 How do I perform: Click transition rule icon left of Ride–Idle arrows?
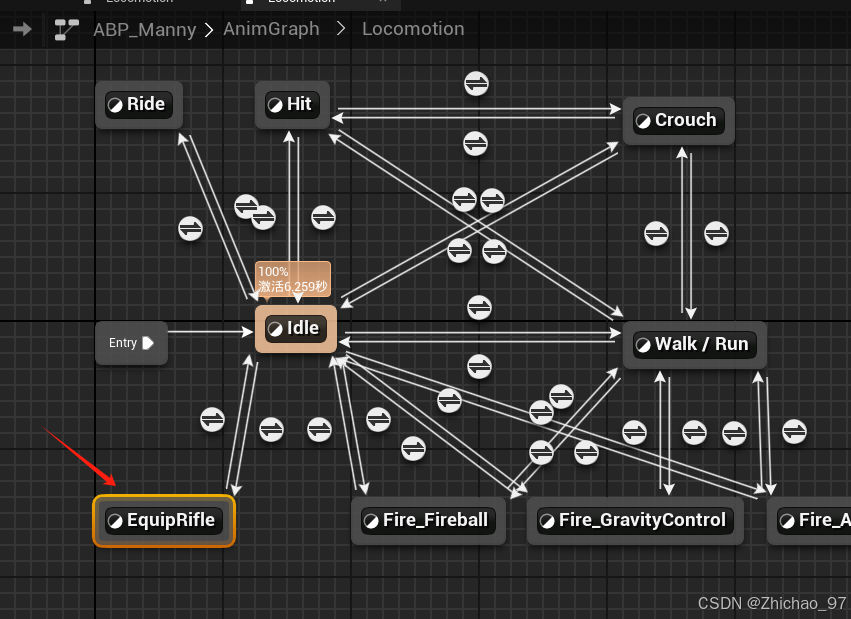(x=190, y=228)
